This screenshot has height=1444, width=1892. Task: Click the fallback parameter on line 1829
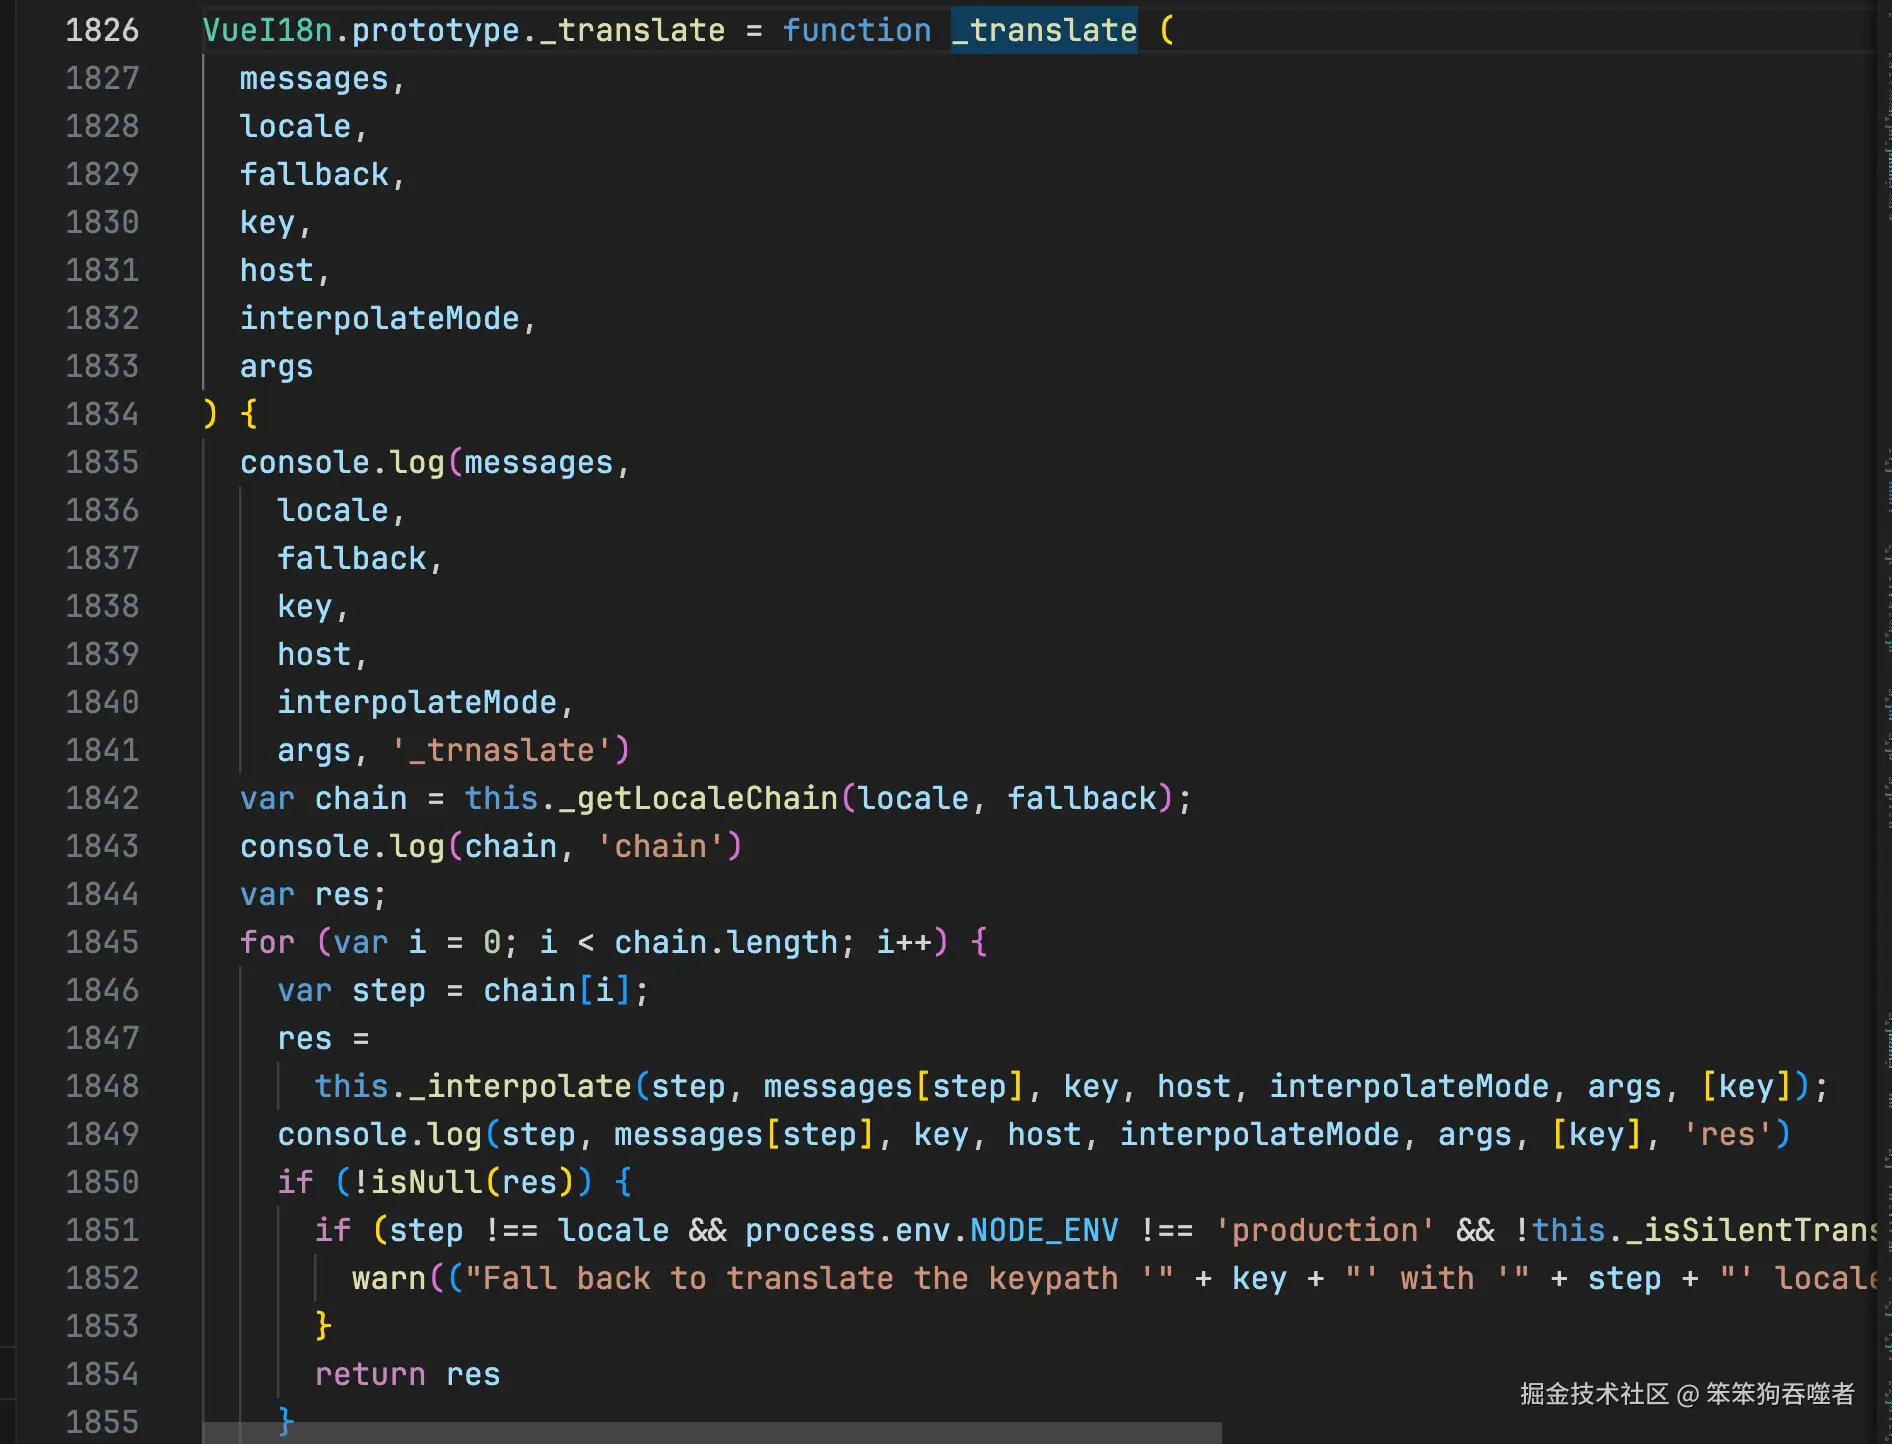[314, 174]
